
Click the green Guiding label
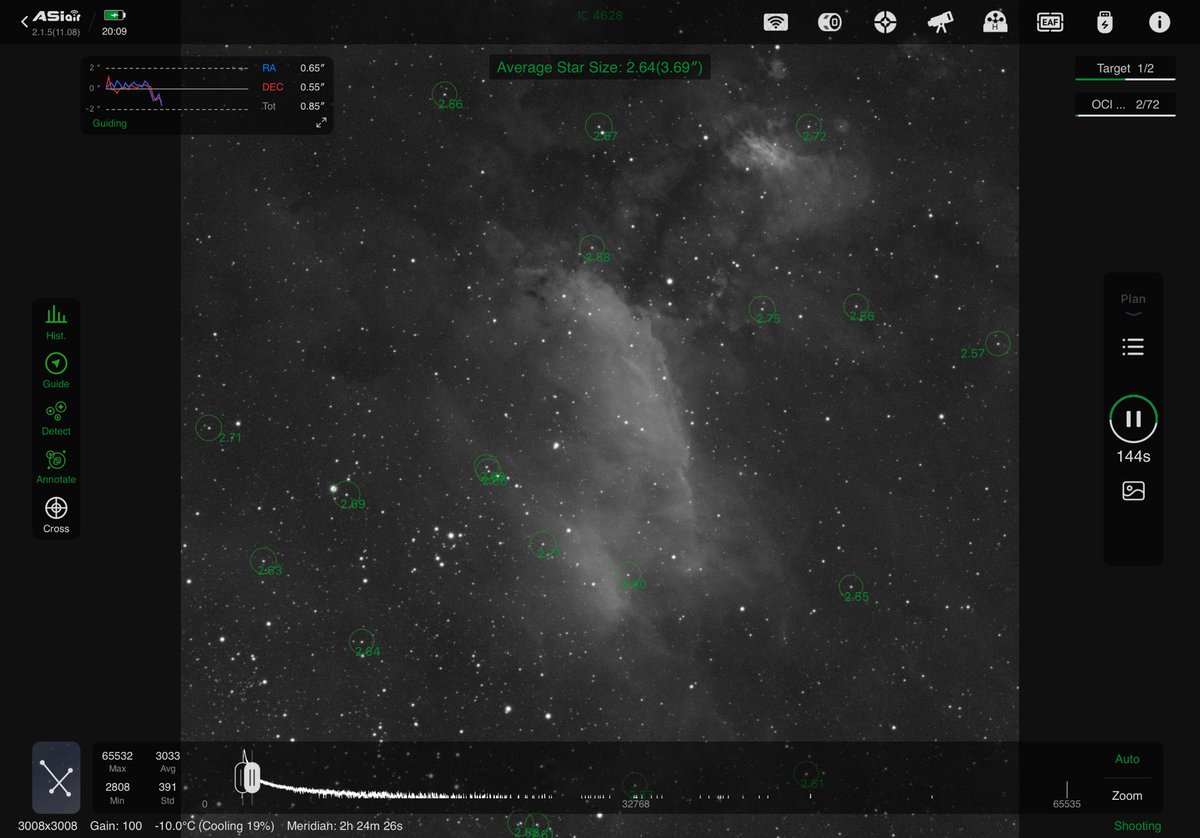109,123
